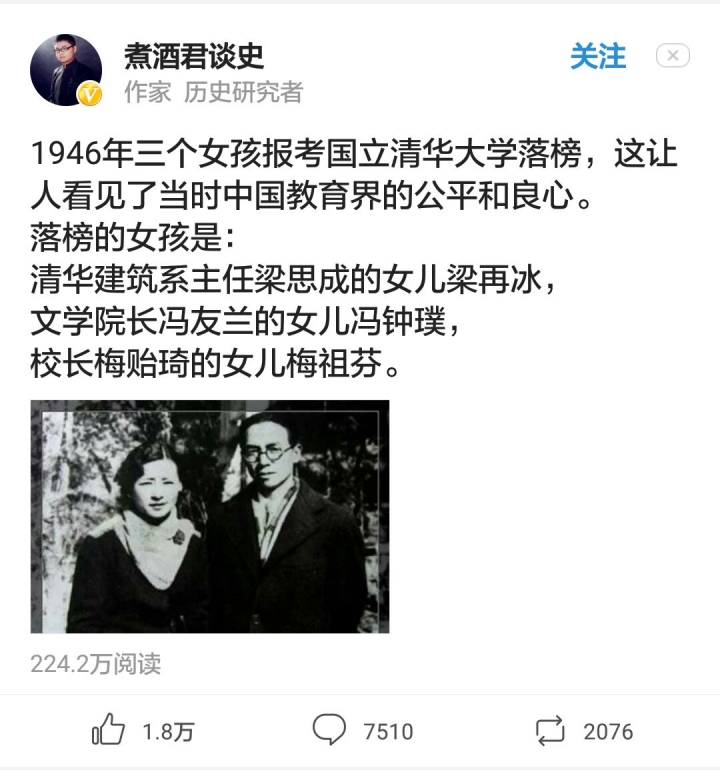
Task: Click the line mentioning 冯钟璞
Action: coord(246,322)
